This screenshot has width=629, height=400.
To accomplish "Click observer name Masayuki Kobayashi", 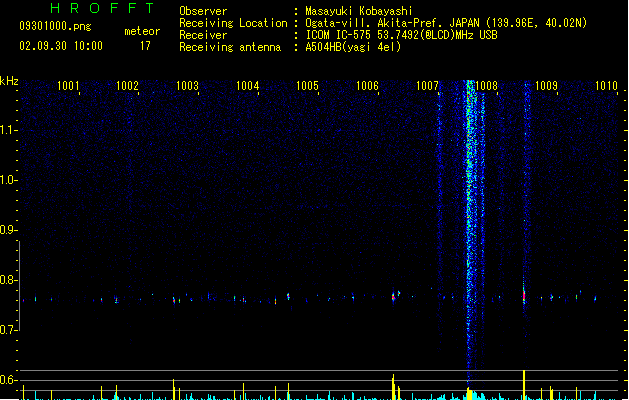I will [x=359, y=11].
